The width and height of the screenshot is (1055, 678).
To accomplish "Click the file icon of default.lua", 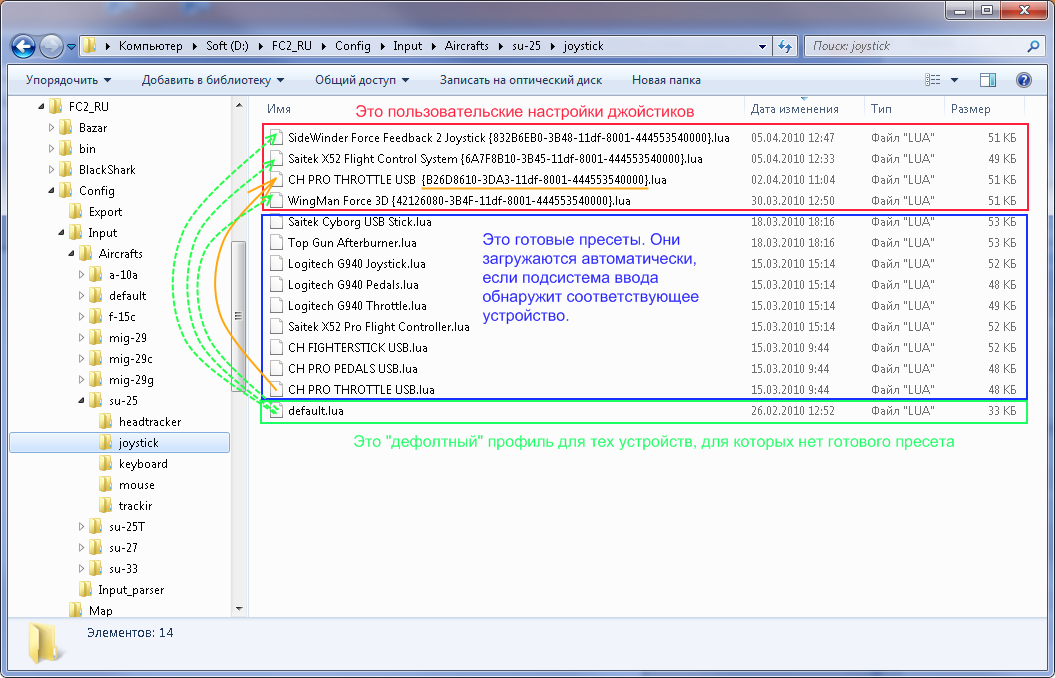I will [x=276, y=411].
